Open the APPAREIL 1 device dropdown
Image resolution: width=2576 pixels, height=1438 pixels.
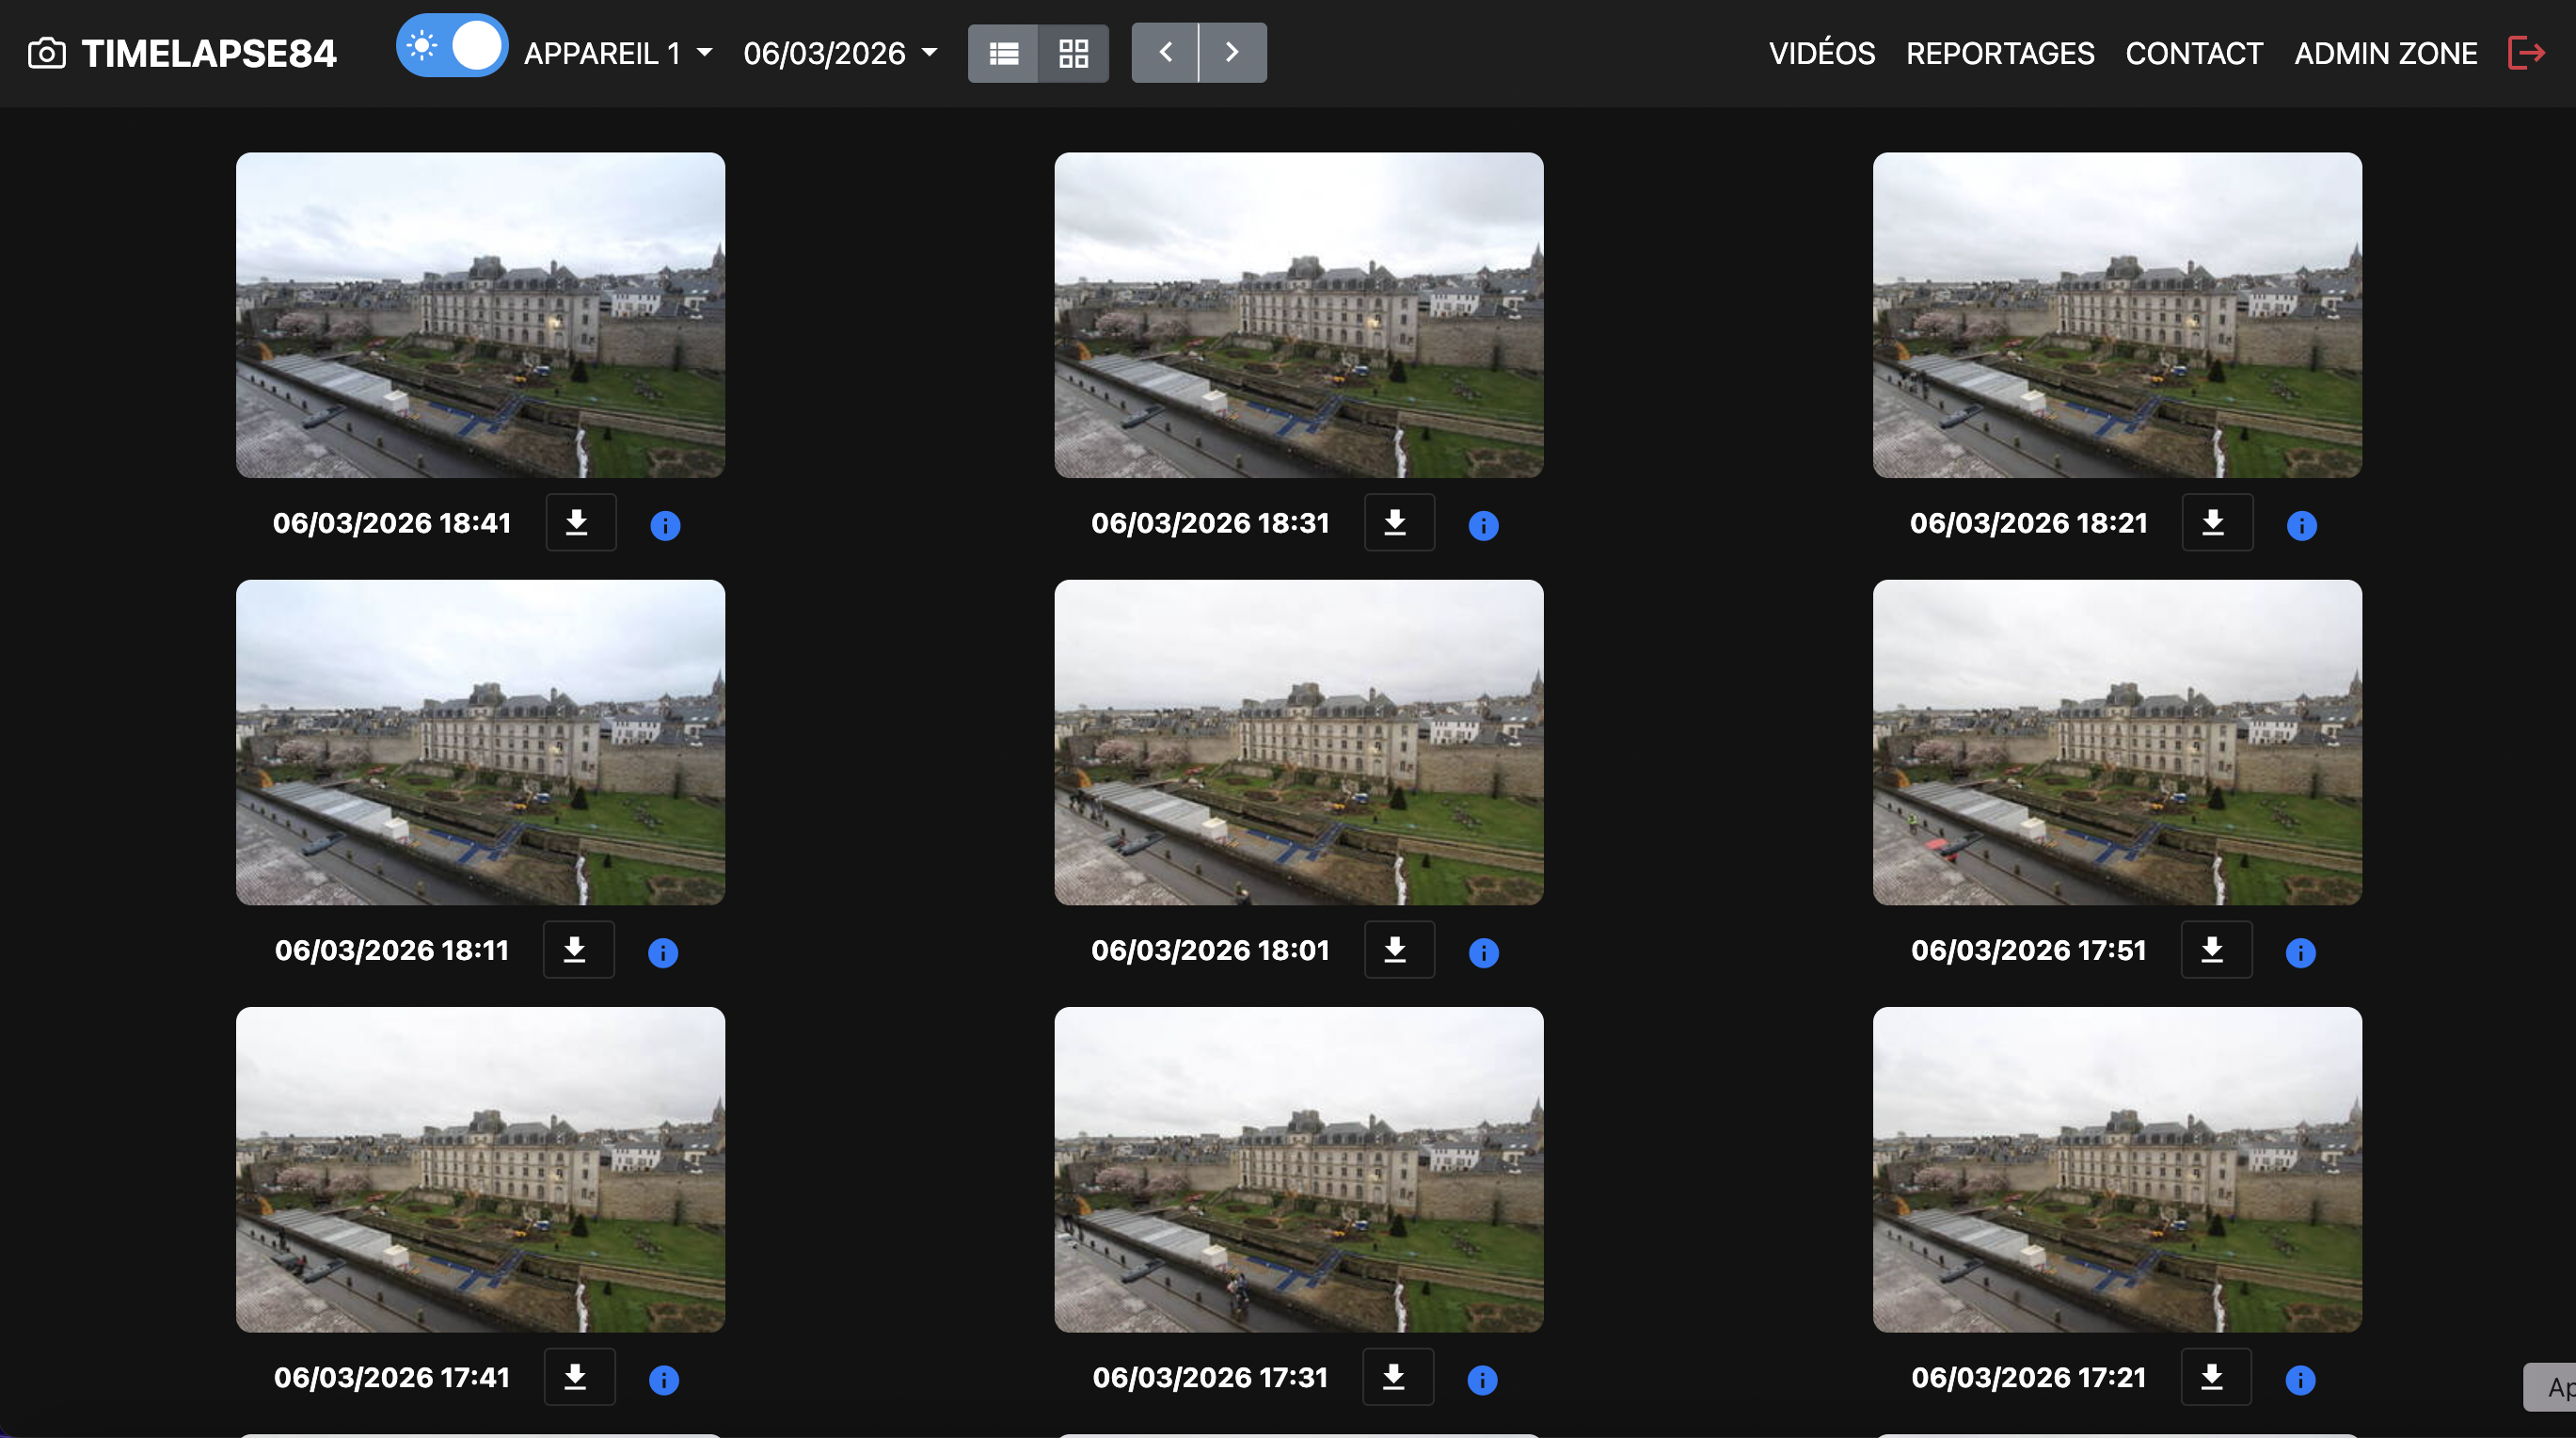coord(617,53)
